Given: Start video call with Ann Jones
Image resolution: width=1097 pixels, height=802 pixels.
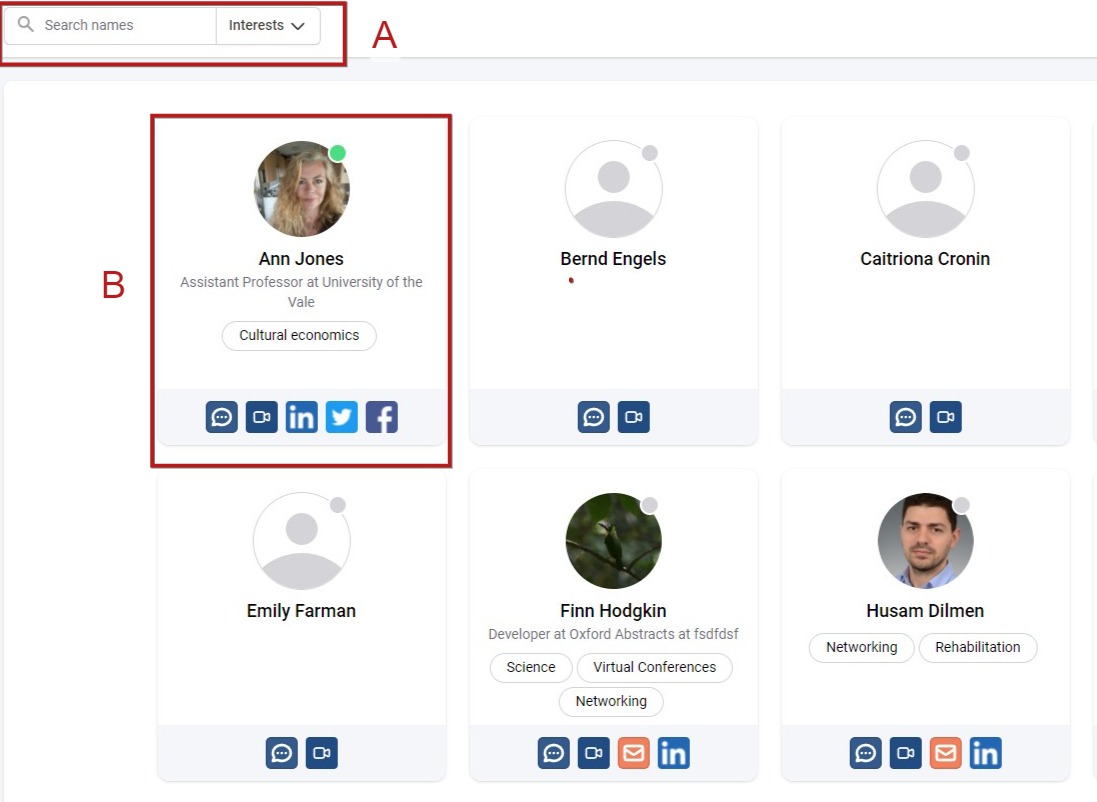Looking at the screenshot, I should click(262, 417).
